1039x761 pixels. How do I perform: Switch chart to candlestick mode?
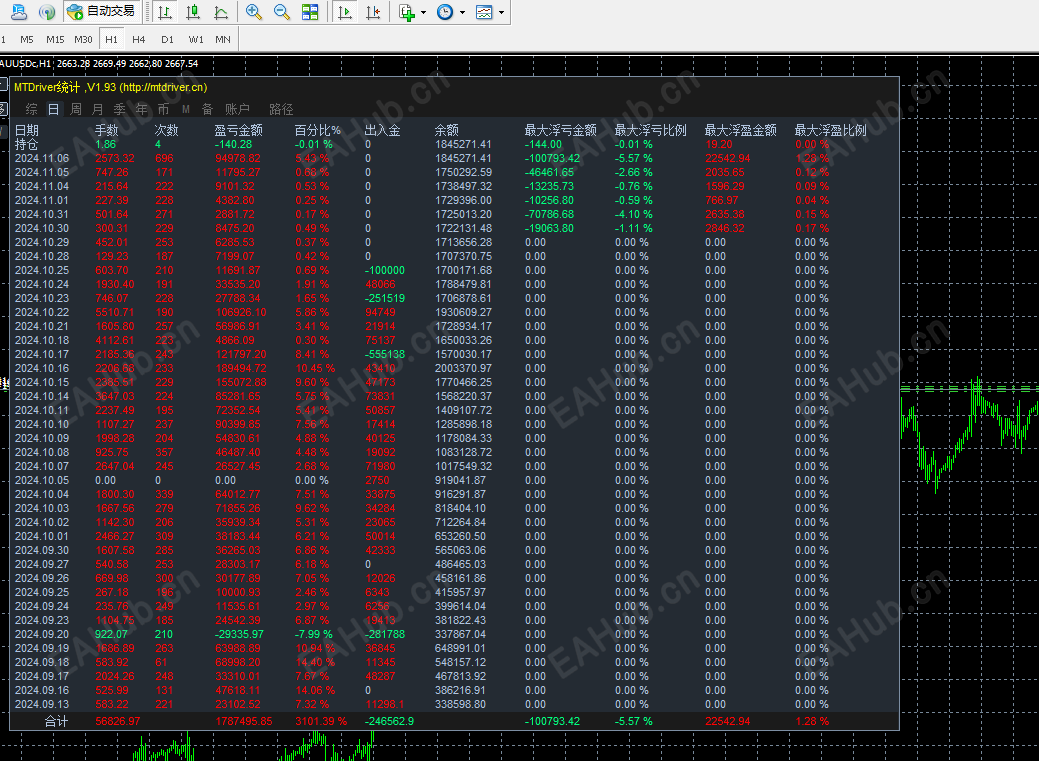coord(193,12)
